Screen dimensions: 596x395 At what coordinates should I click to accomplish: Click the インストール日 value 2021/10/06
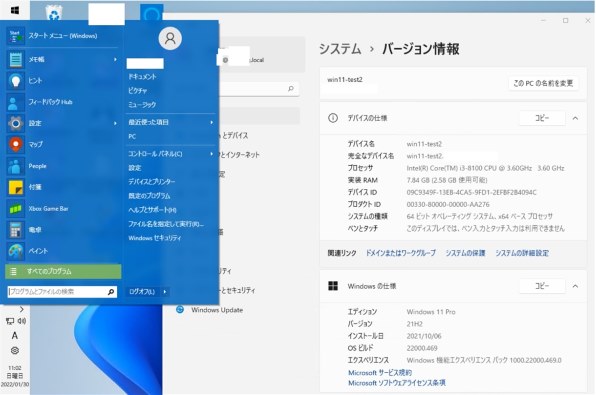coord(424,336)
